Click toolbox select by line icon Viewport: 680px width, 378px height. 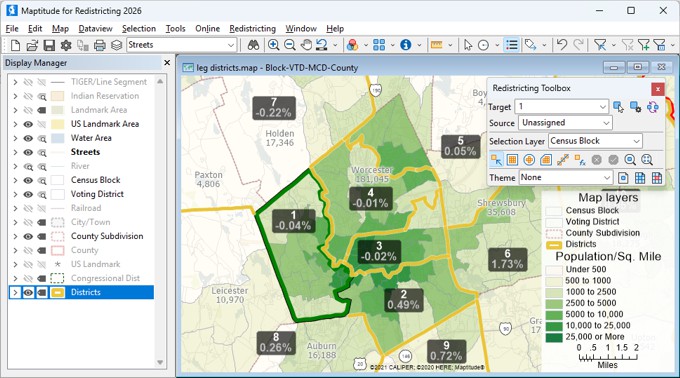coord(563,160)
